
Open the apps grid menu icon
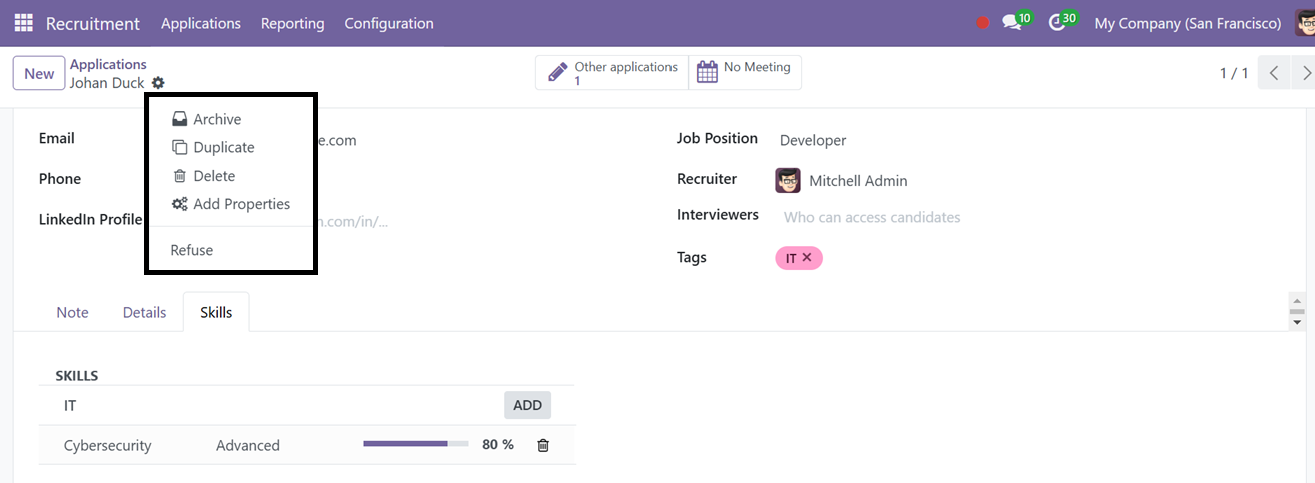click(x=23, y=23)
